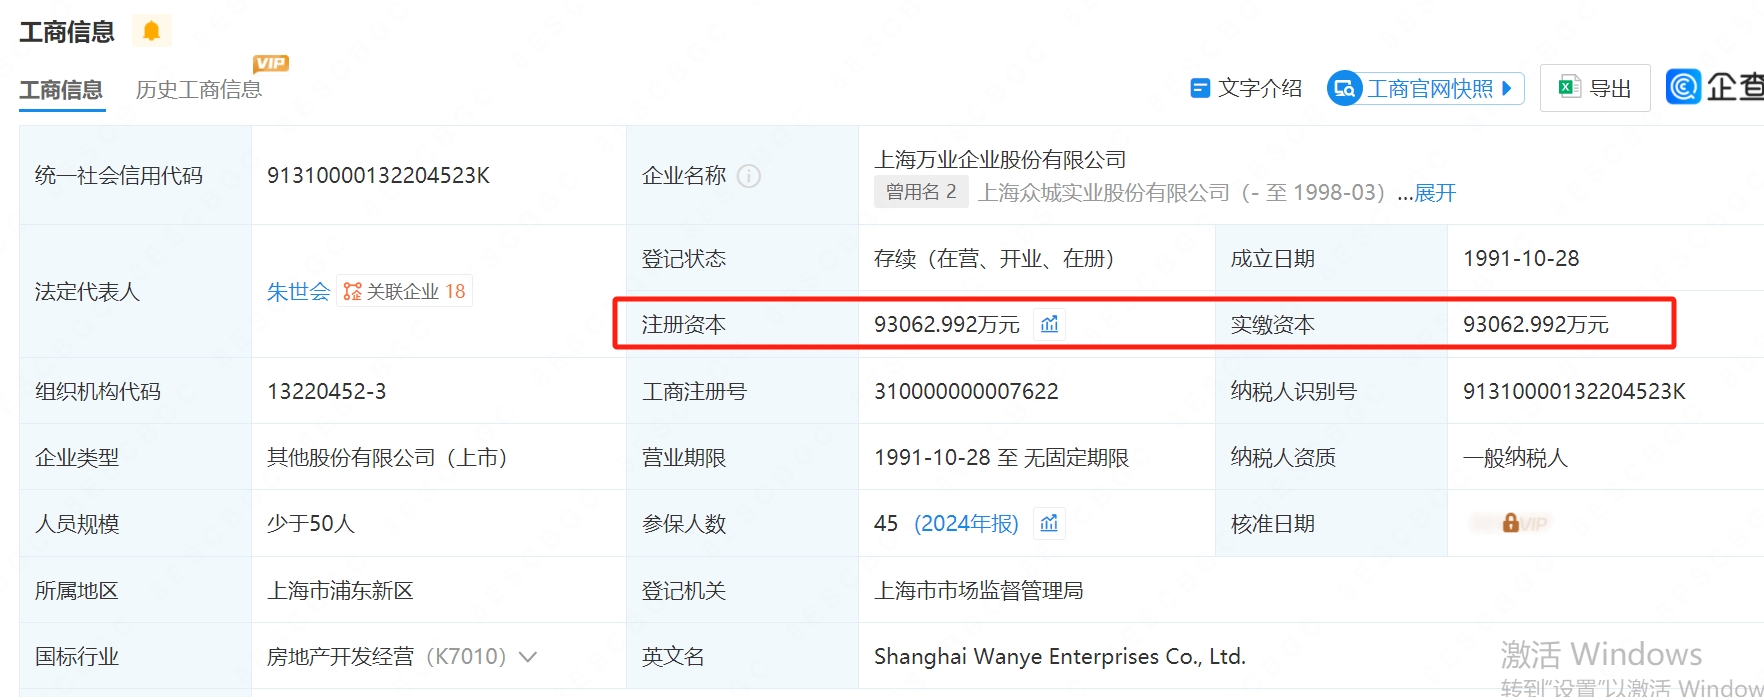Click the 曾用名 2 tag
This screenshot has height=697, width=1764.
(921, 192)
